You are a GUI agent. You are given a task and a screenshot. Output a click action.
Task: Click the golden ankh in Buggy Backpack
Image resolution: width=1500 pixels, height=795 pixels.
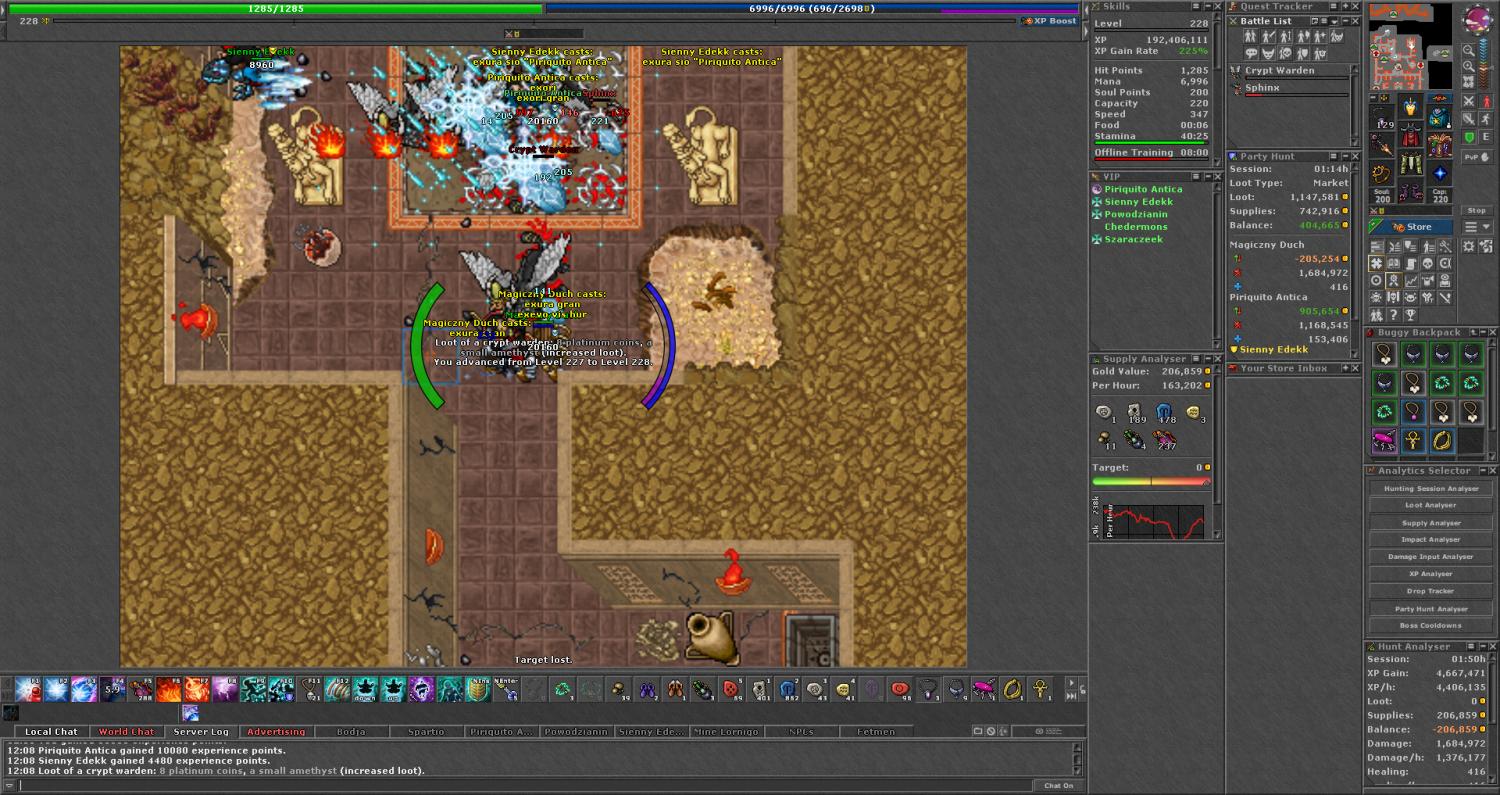point(1412,441)
